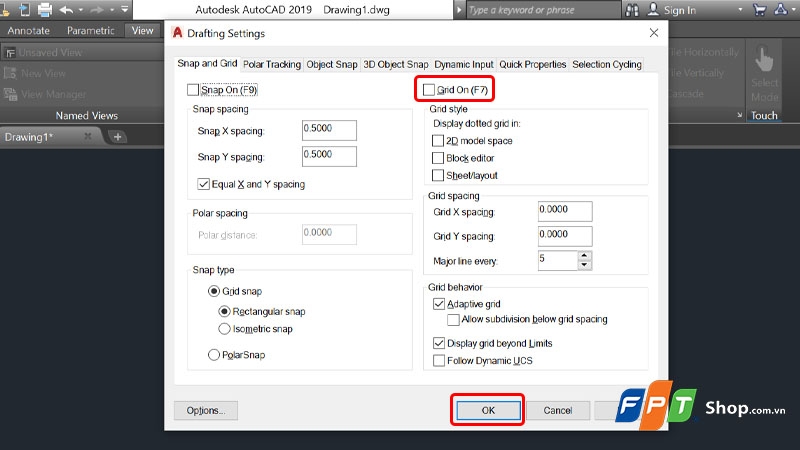Image resolution: width=800 pixels, height=450 pixels.
Task: Click the Undo arrow icon
Action: (66, 9)
